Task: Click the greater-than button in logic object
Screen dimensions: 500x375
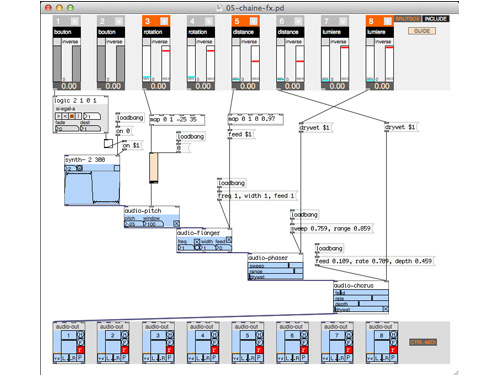Action: (x=58, y=116)
